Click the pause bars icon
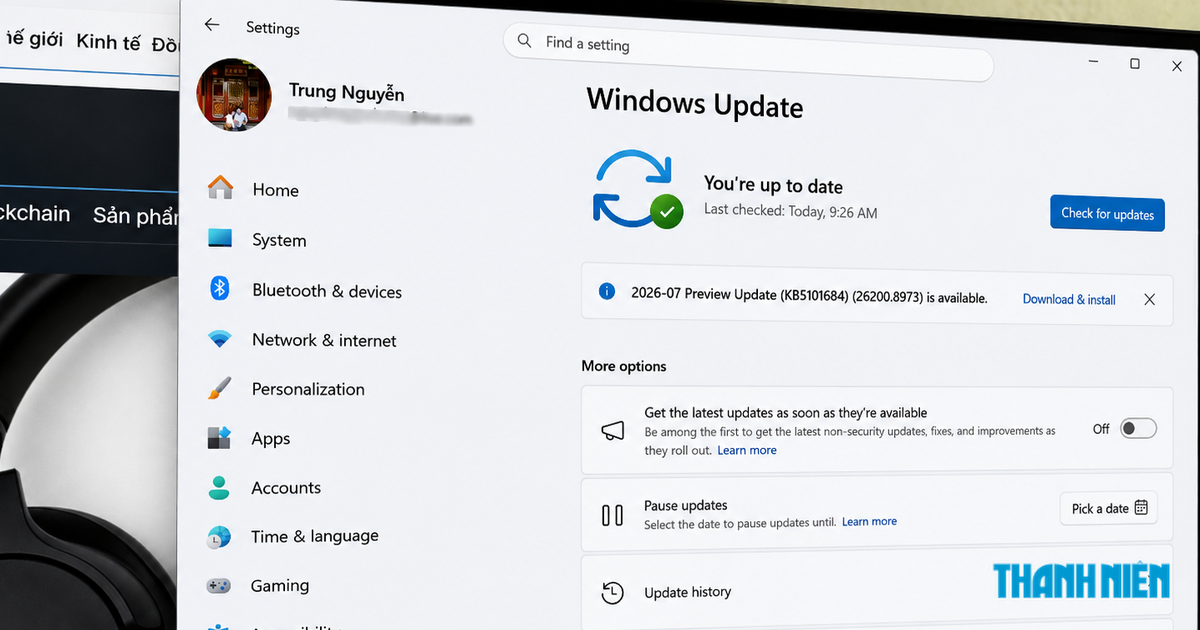 click(612, 515)
